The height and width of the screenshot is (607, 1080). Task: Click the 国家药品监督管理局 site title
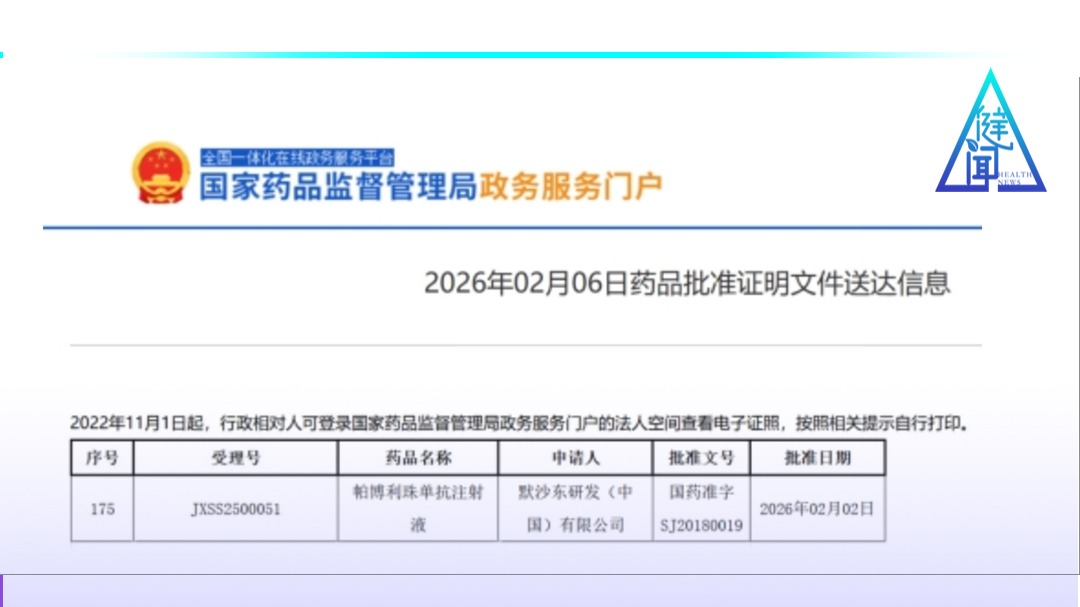338,187
